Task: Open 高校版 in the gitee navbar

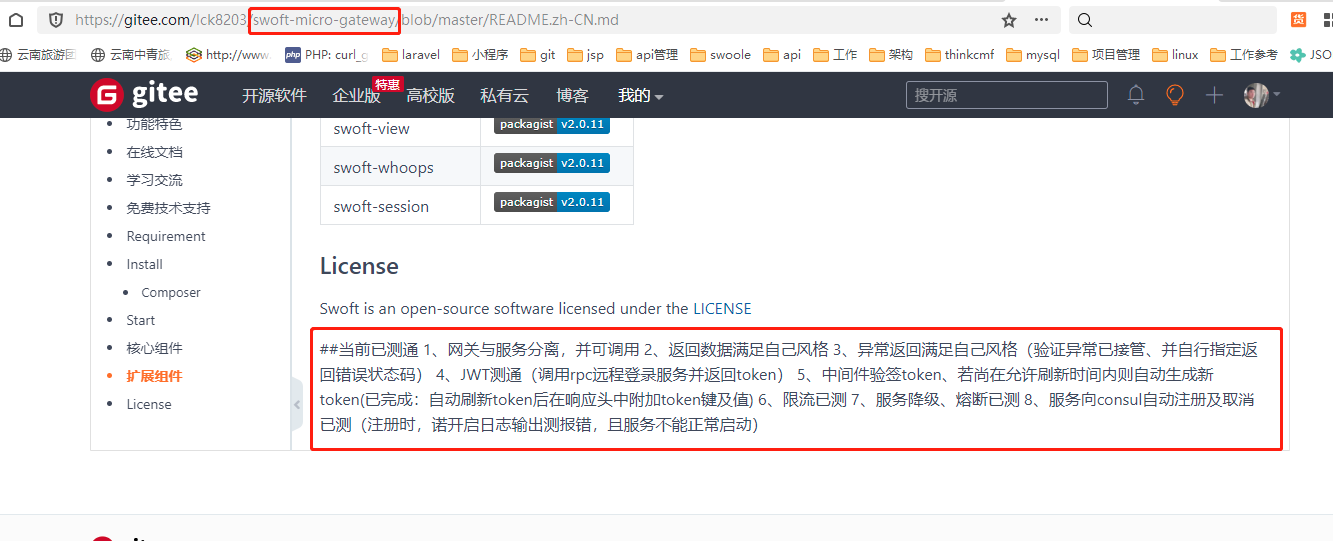Action: [x=430, y=96]
